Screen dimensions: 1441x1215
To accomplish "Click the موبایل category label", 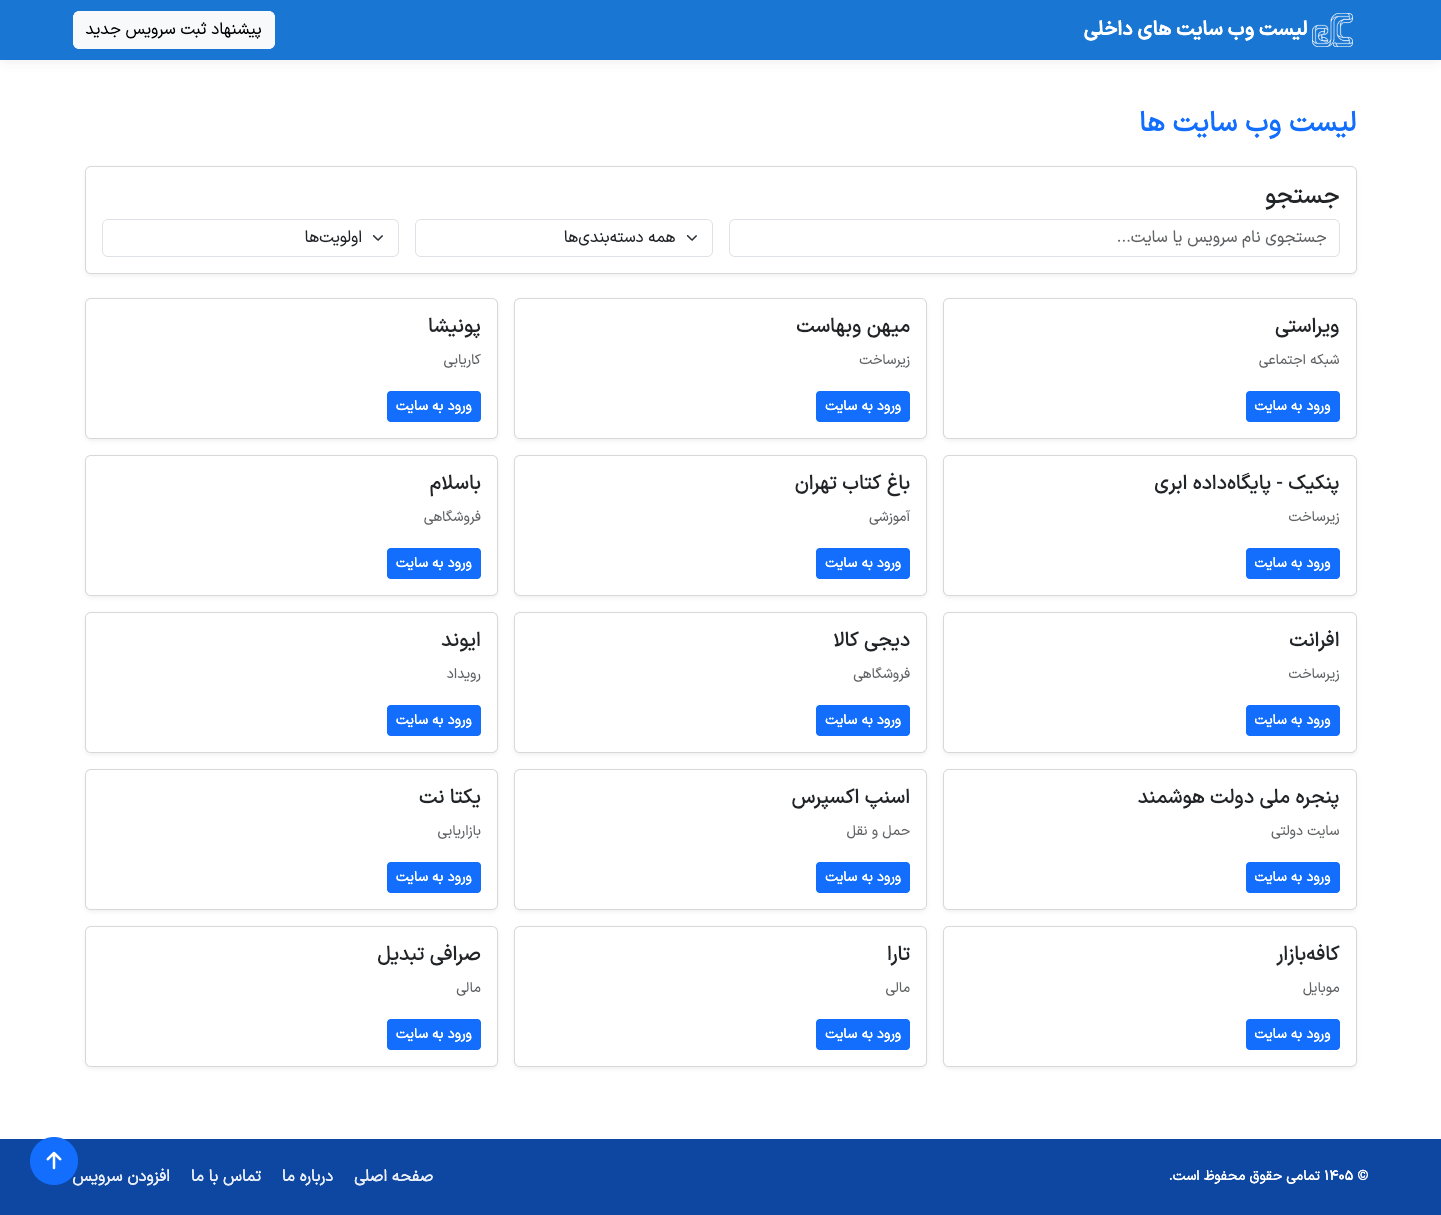I will coord(1321,988).
